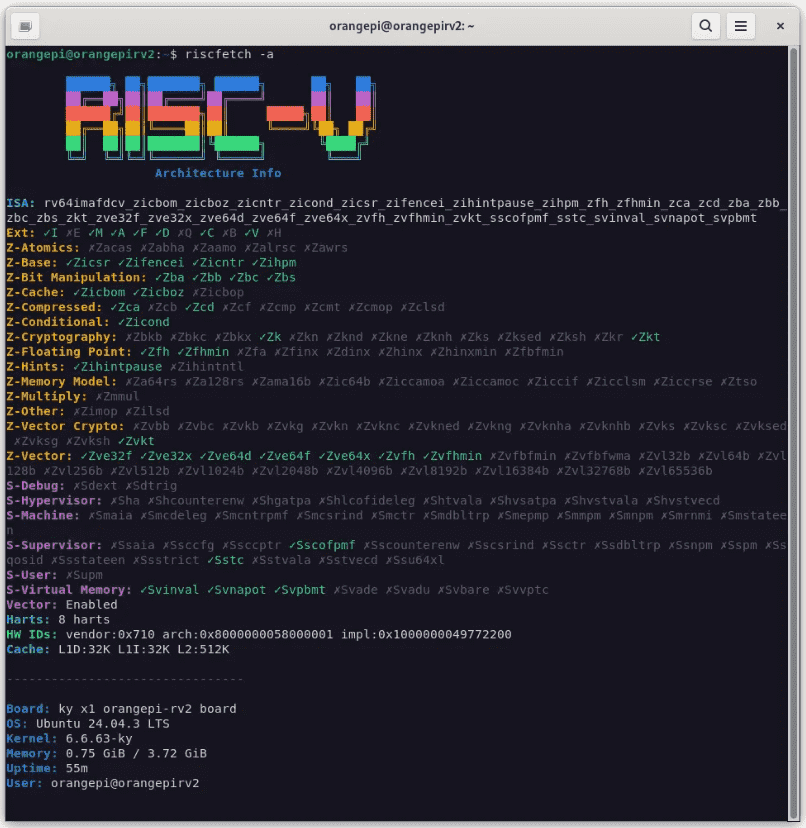The image size is (806, 828).
Task: Click the ✗Zihintntl entry
Action: [207, 366]
